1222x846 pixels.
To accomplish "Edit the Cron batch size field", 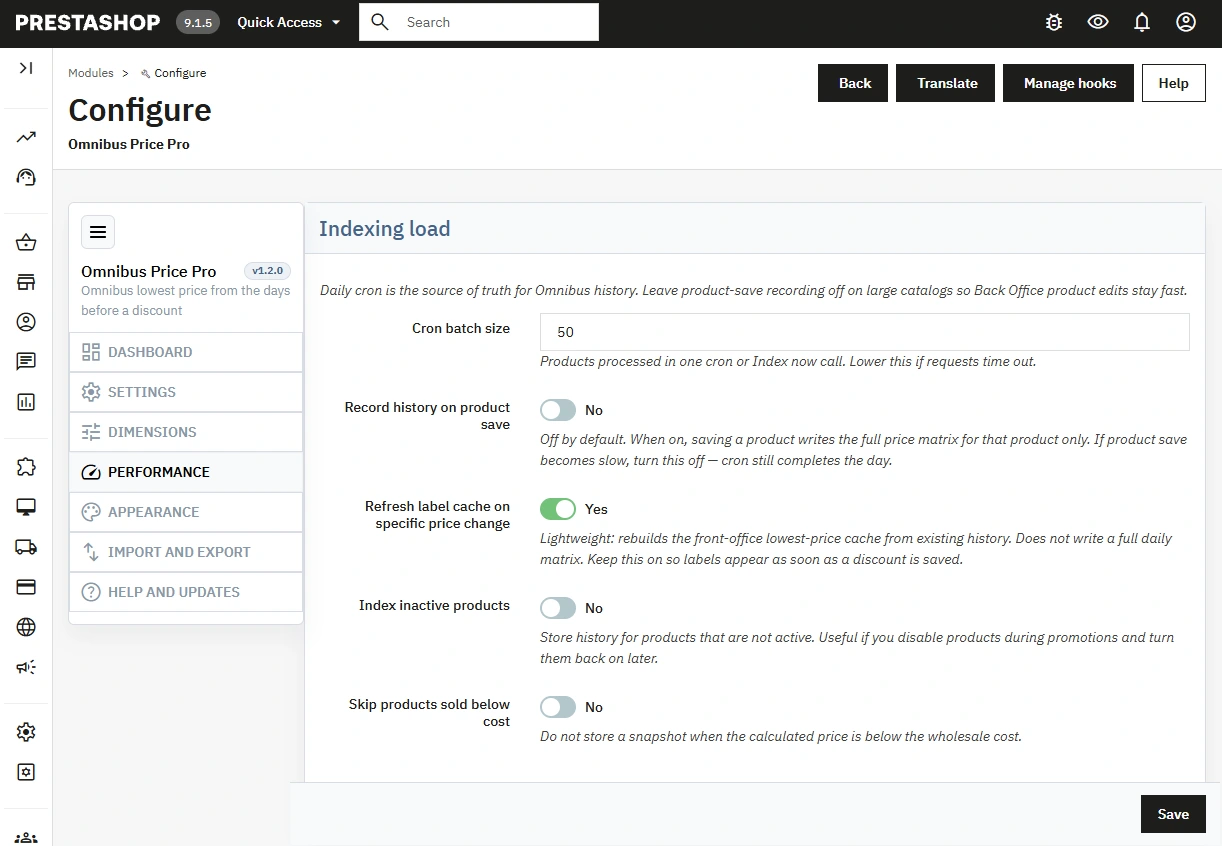I will click(865, 332).
